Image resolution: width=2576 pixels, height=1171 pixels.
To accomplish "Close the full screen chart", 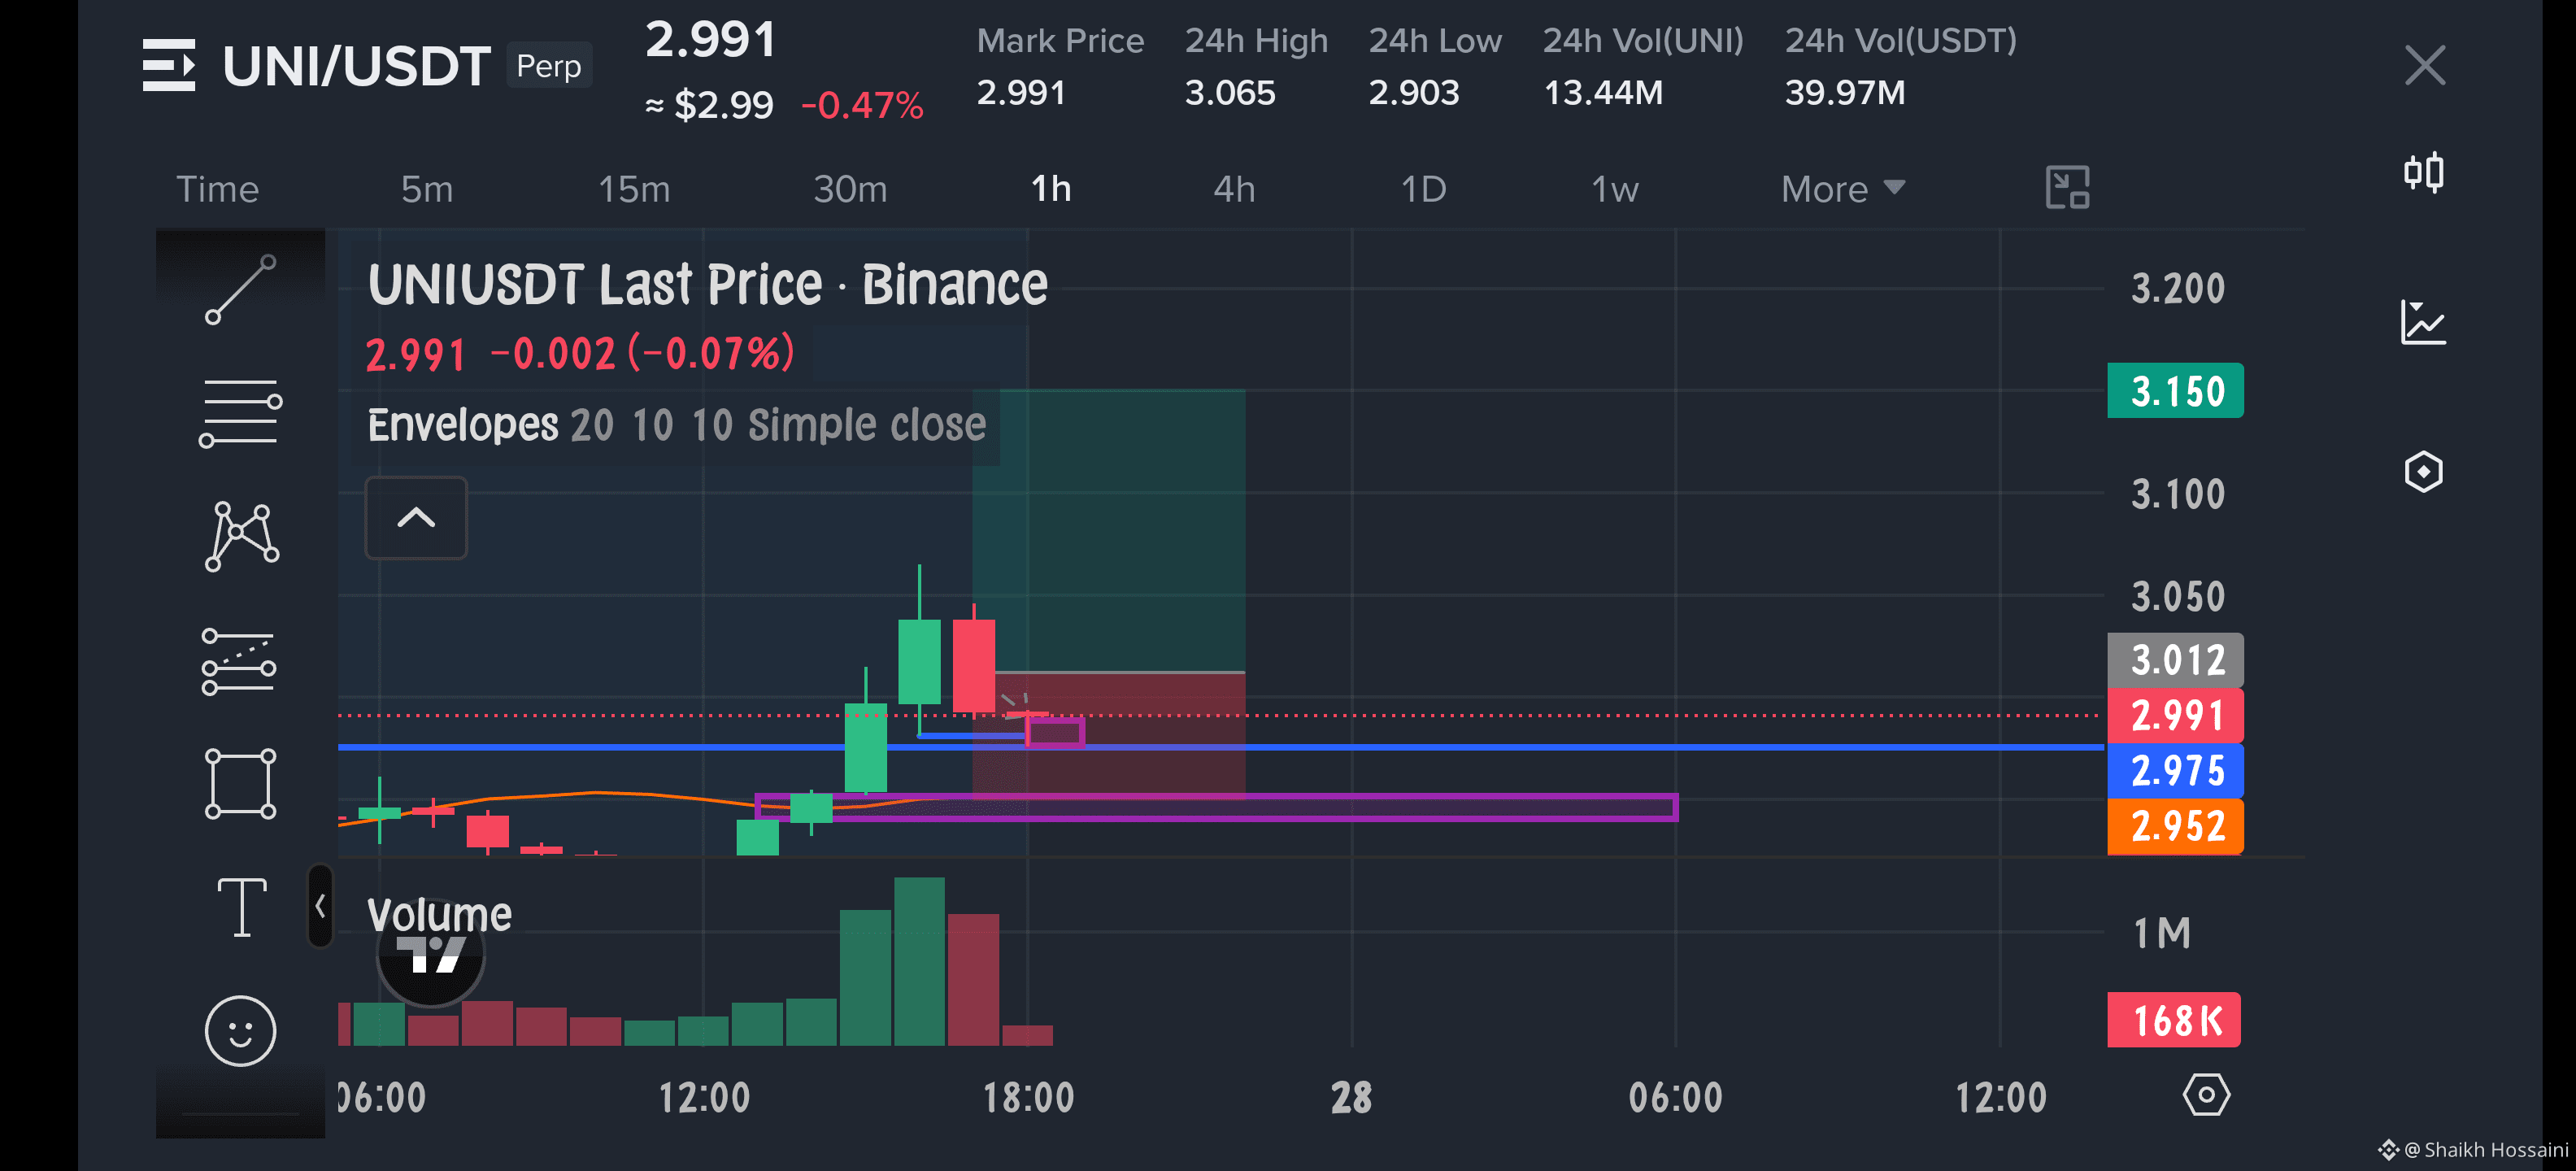I will click(2425, 65).
